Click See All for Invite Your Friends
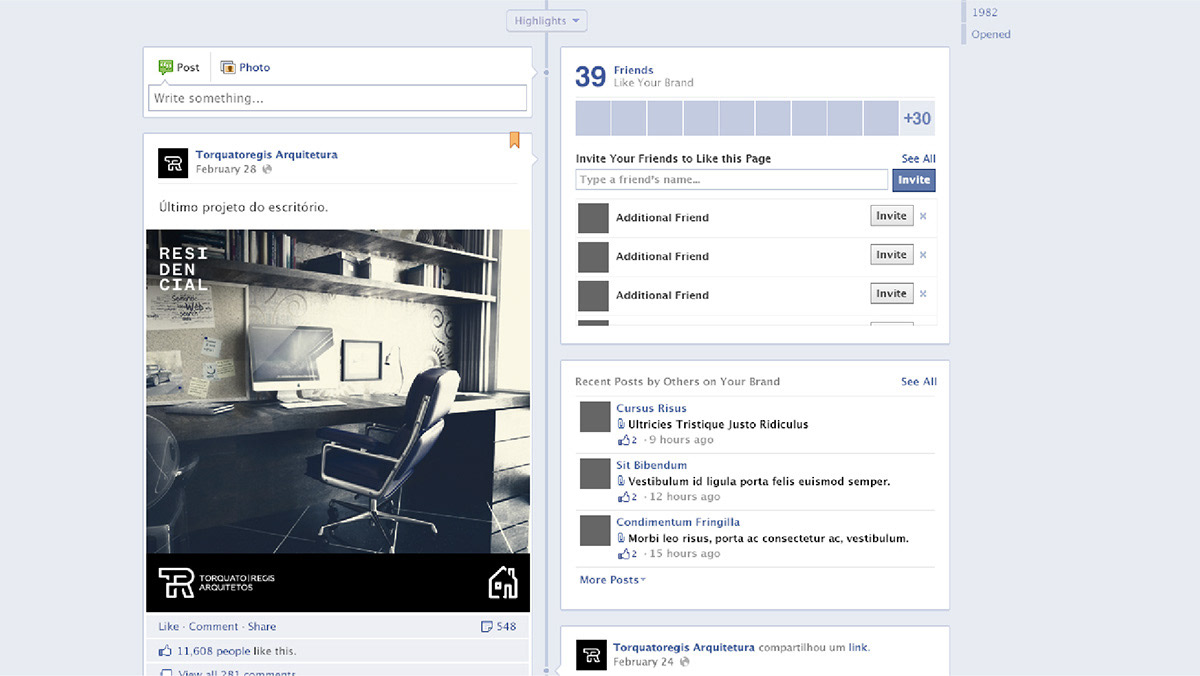The height and width of the screenshot is (676, 1200). [x=918, y=158]
